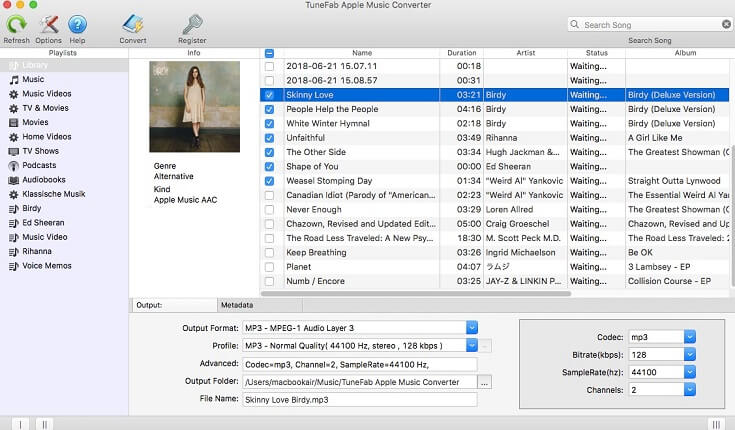The height and width of the screenshot is (430, 735).
Task: Select the TV Shows screen icon
Action: click(14, 151)
